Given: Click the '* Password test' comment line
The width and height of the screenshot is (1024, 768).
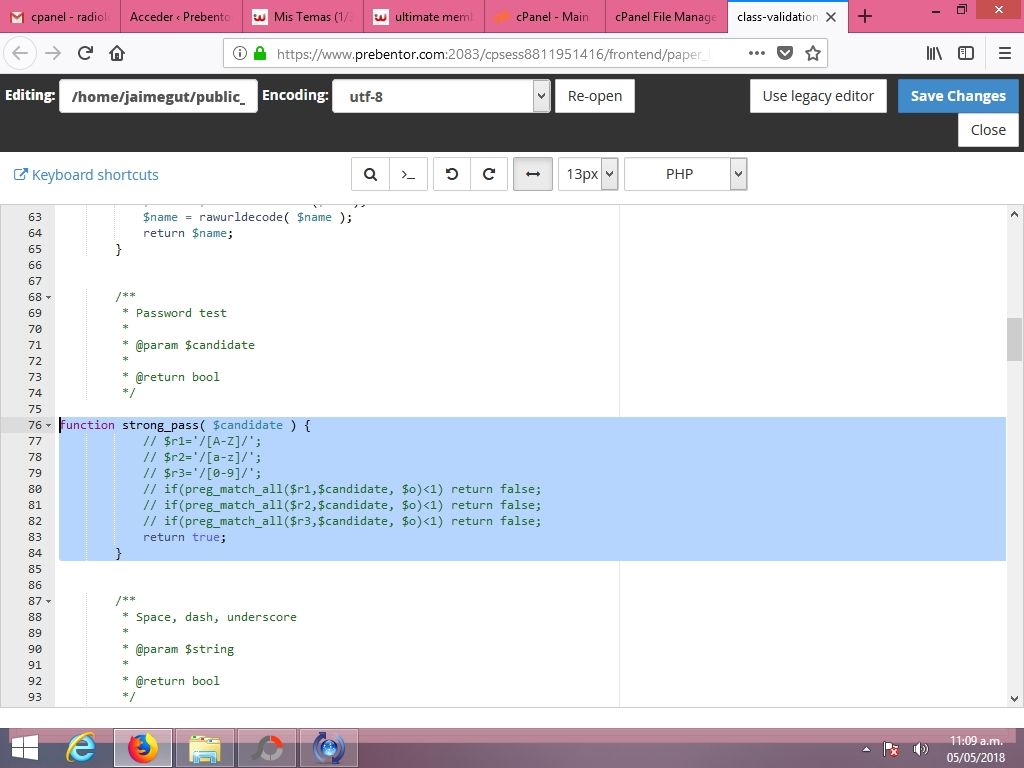Looking at the screenshot, I should click(174, 313).
